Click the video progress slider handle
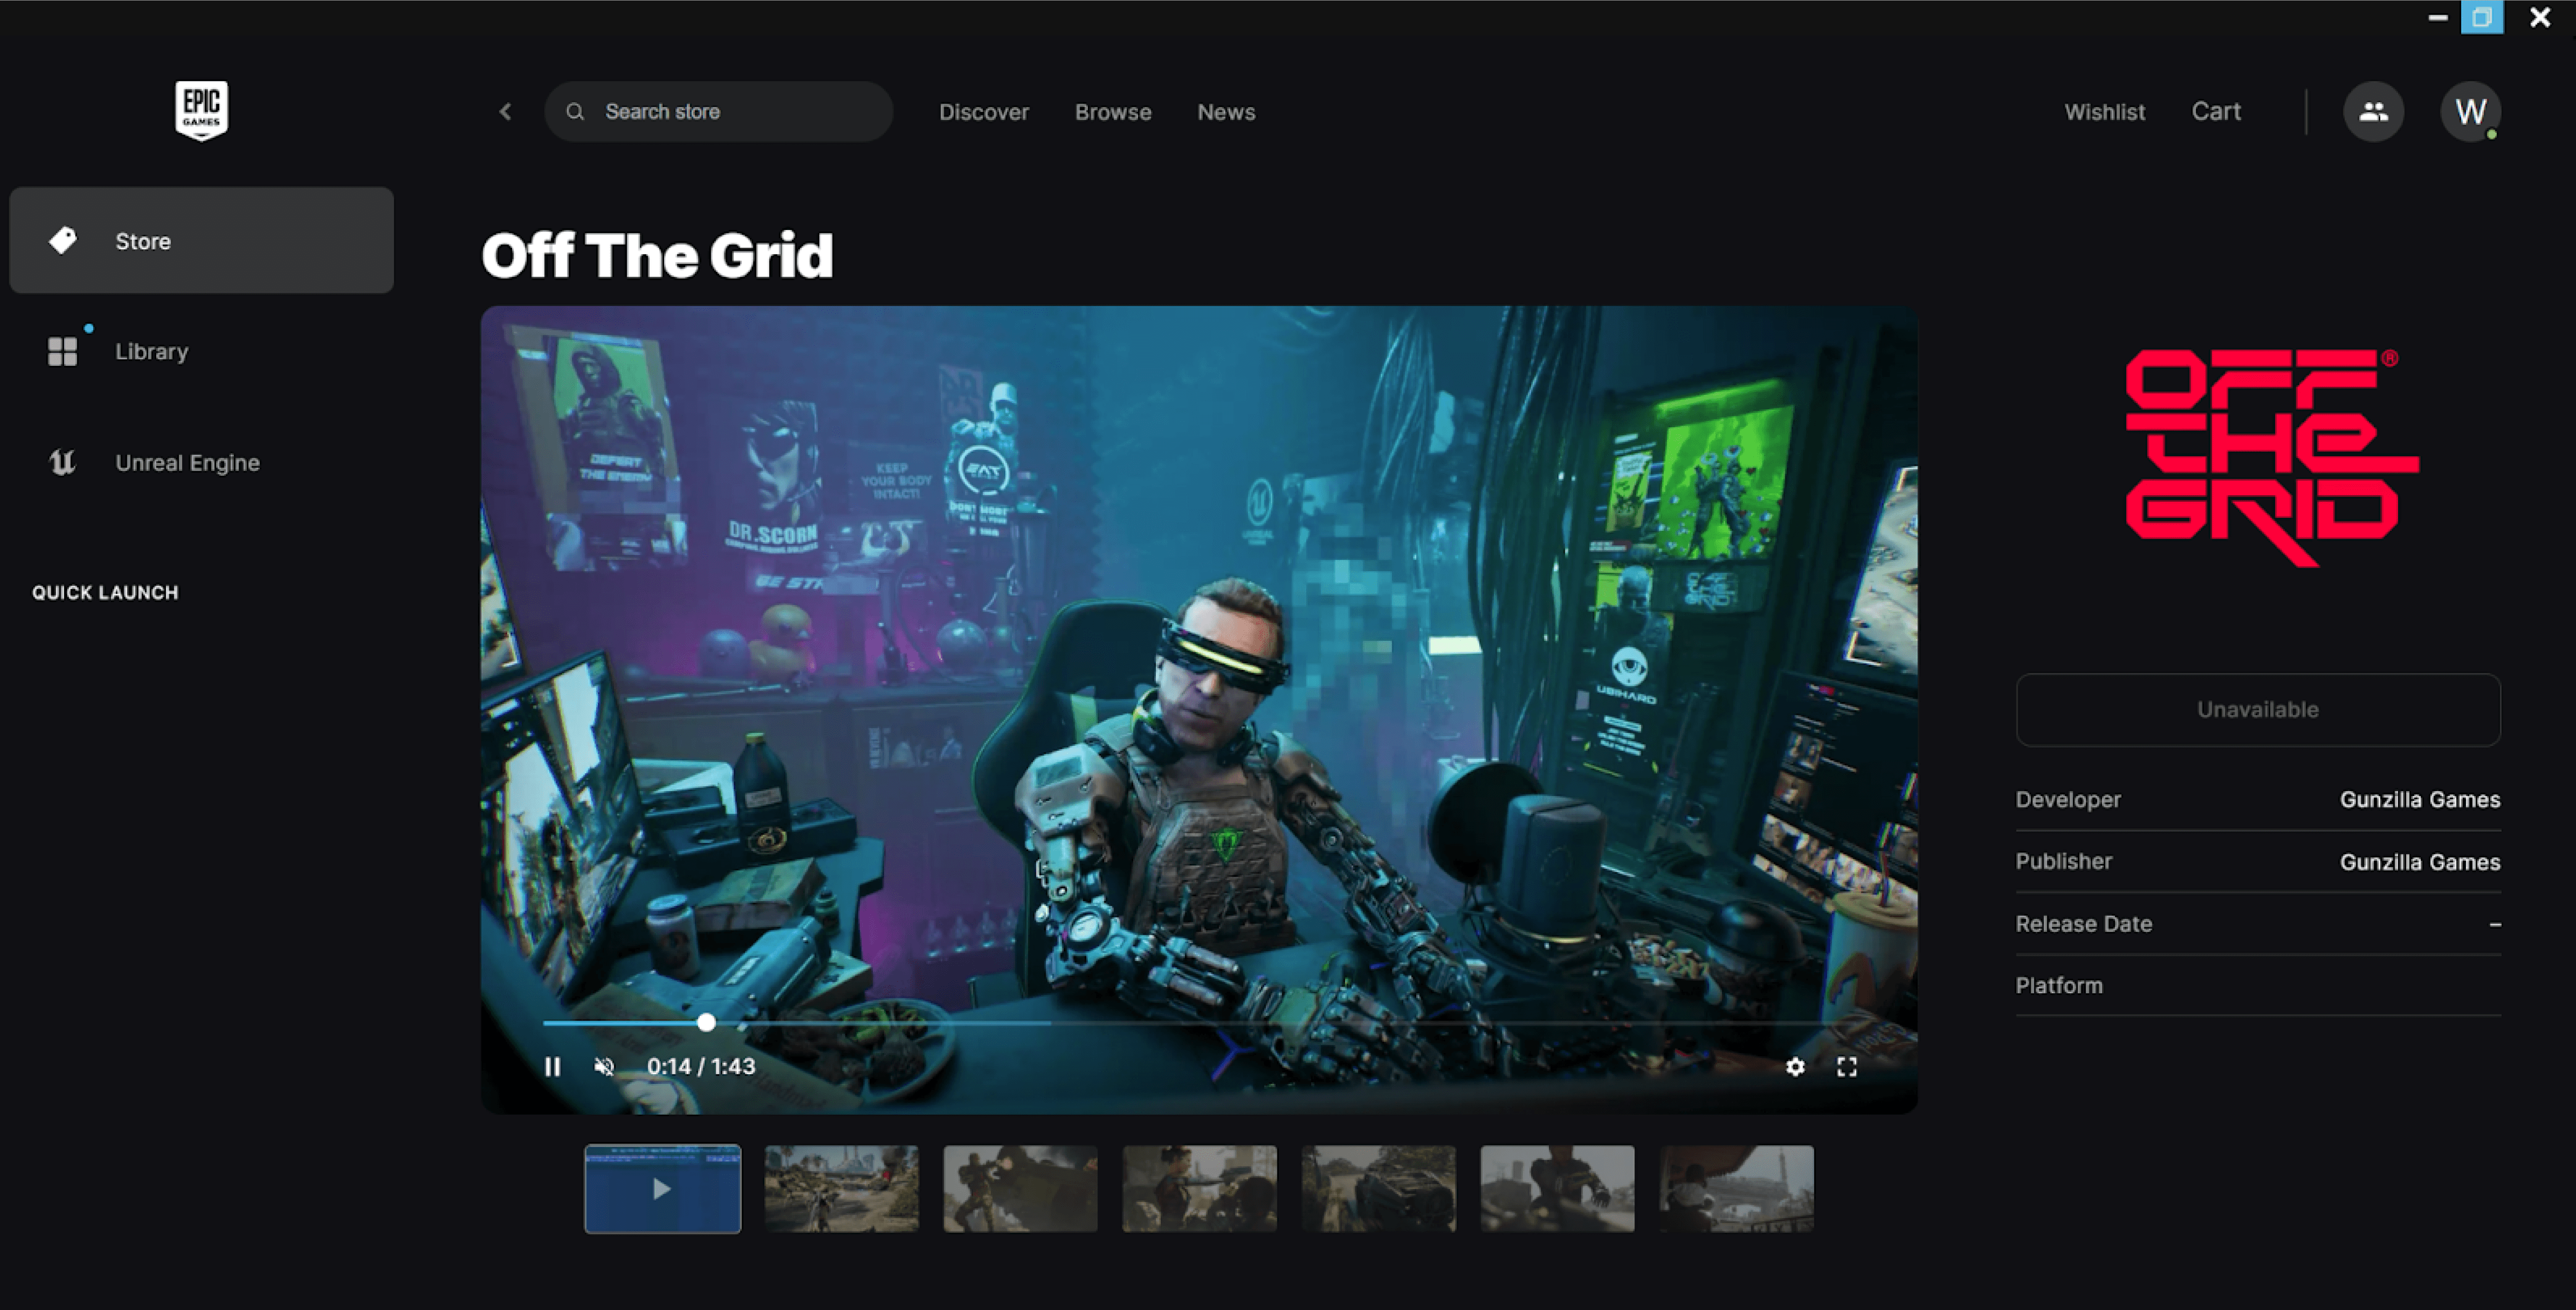The height and width of the screenshot is (1310, 2576). click(x=706, y=1023)
